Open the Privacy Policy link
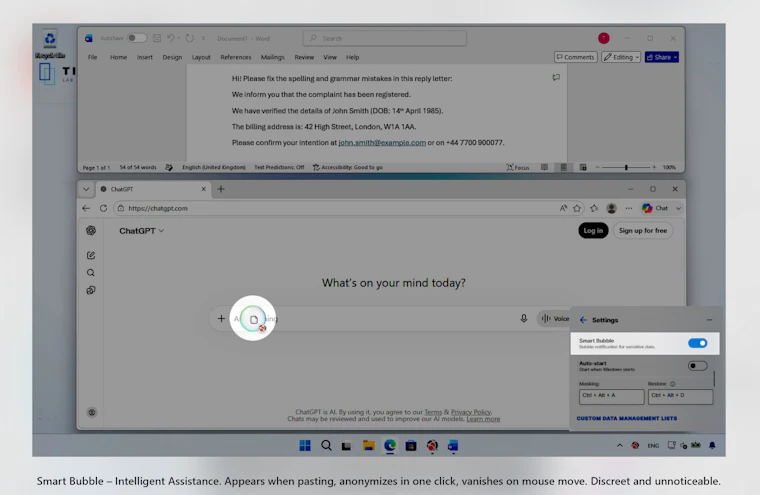This screenshot has width=760, height=495. point(471,412)
